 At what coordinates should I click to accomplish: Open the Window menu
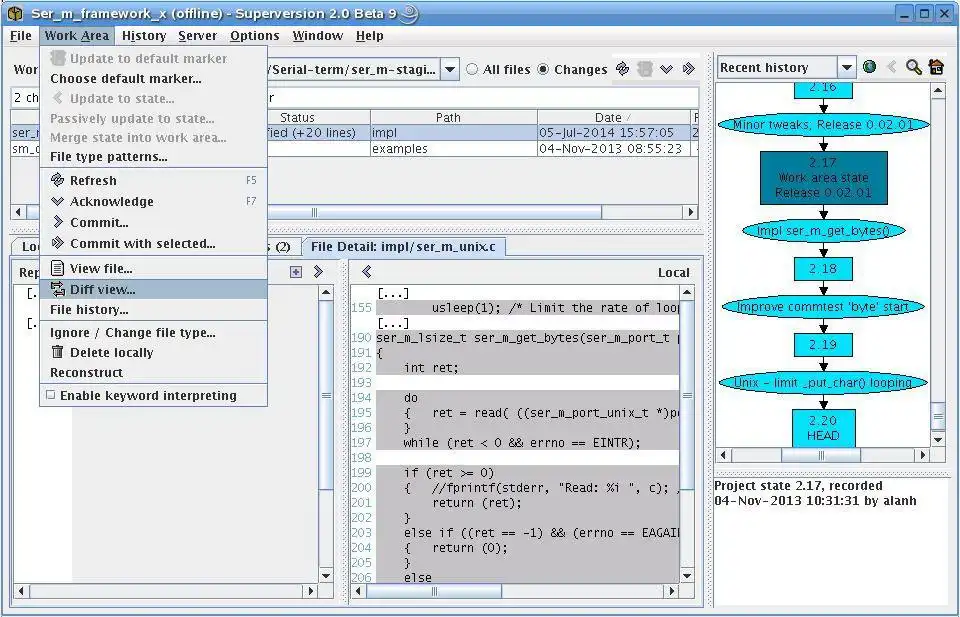[x=317, y=36]
